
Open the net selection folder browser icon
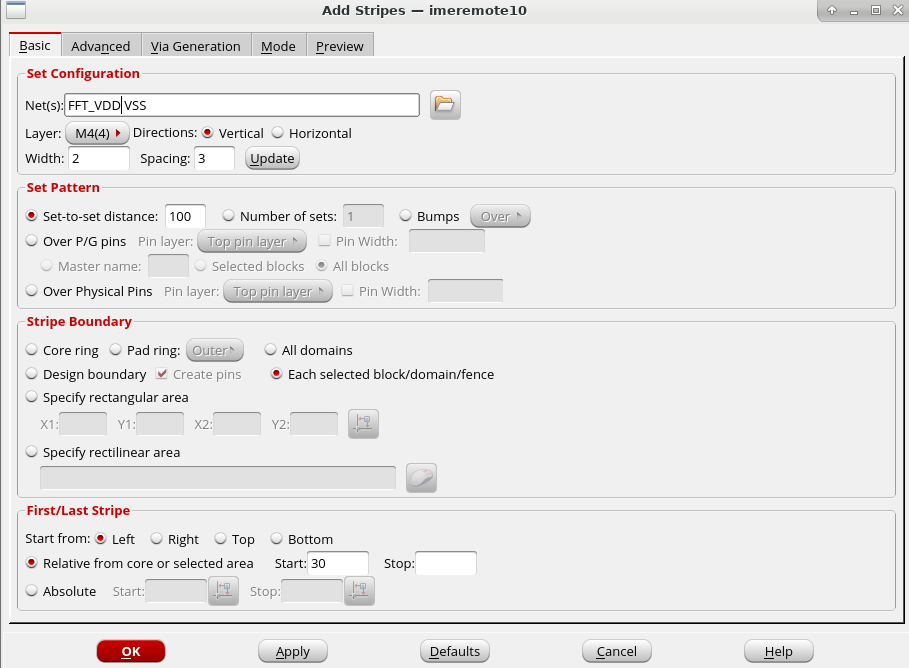click(445, 104)
